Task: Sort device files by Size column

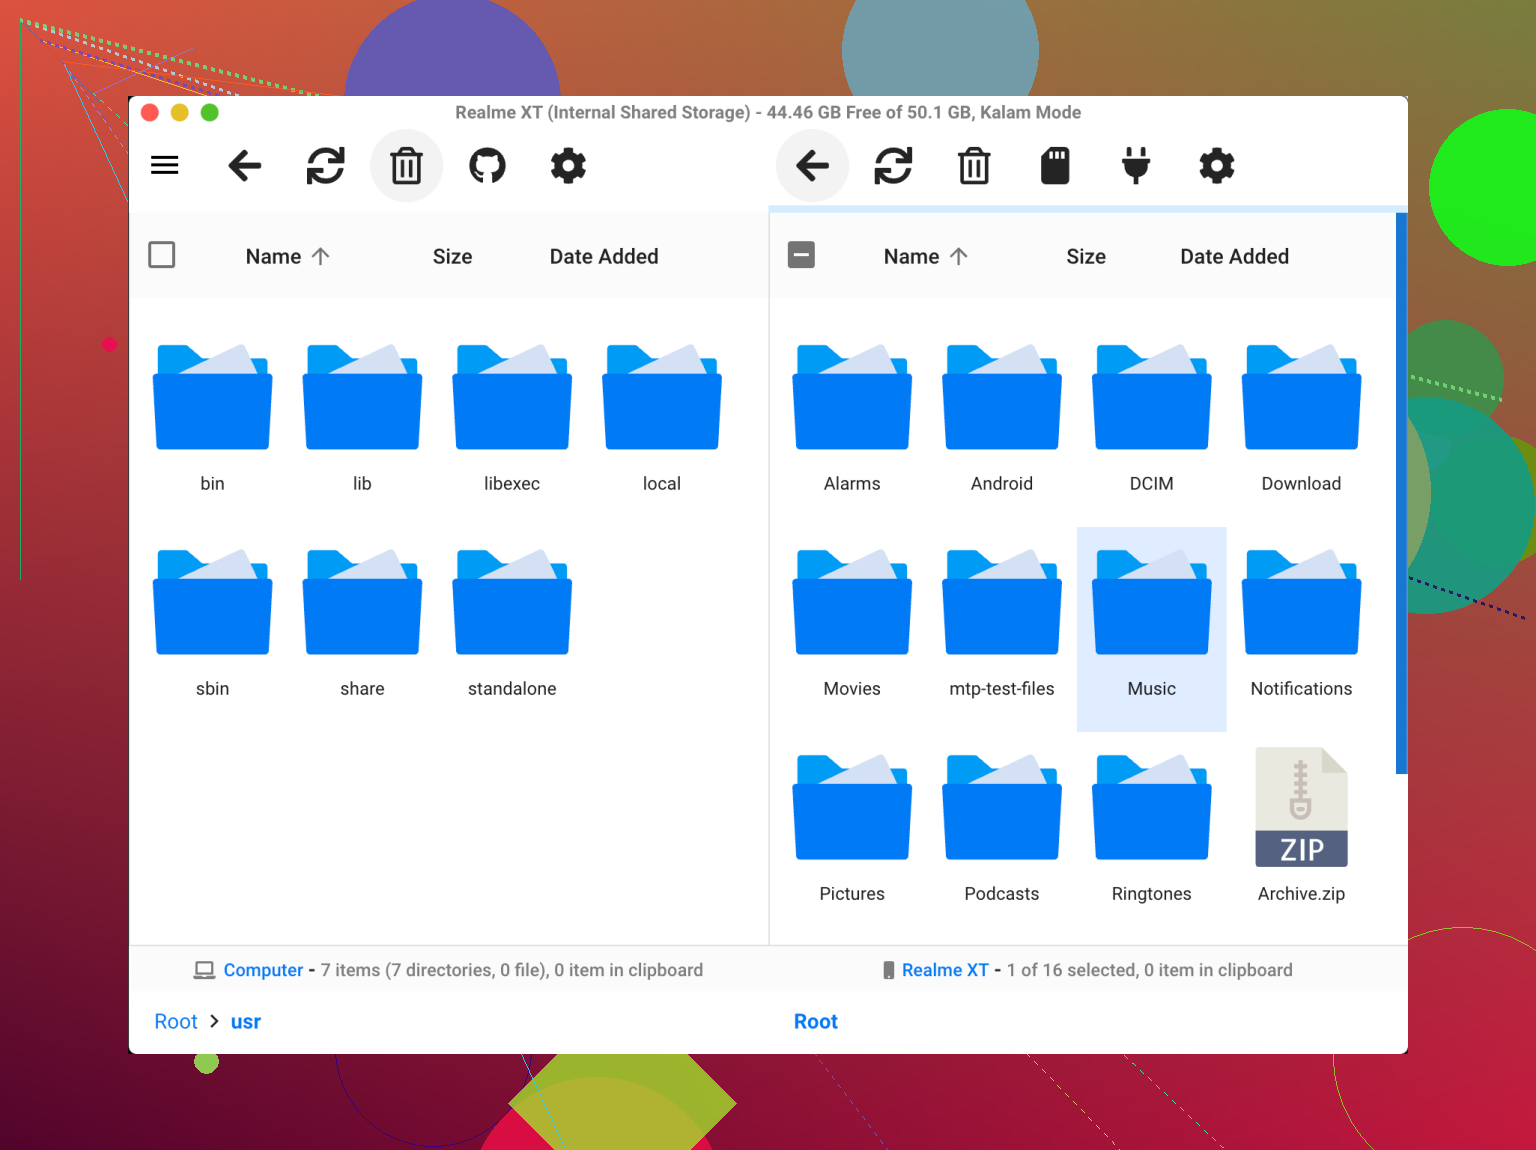Action: 1086,257
